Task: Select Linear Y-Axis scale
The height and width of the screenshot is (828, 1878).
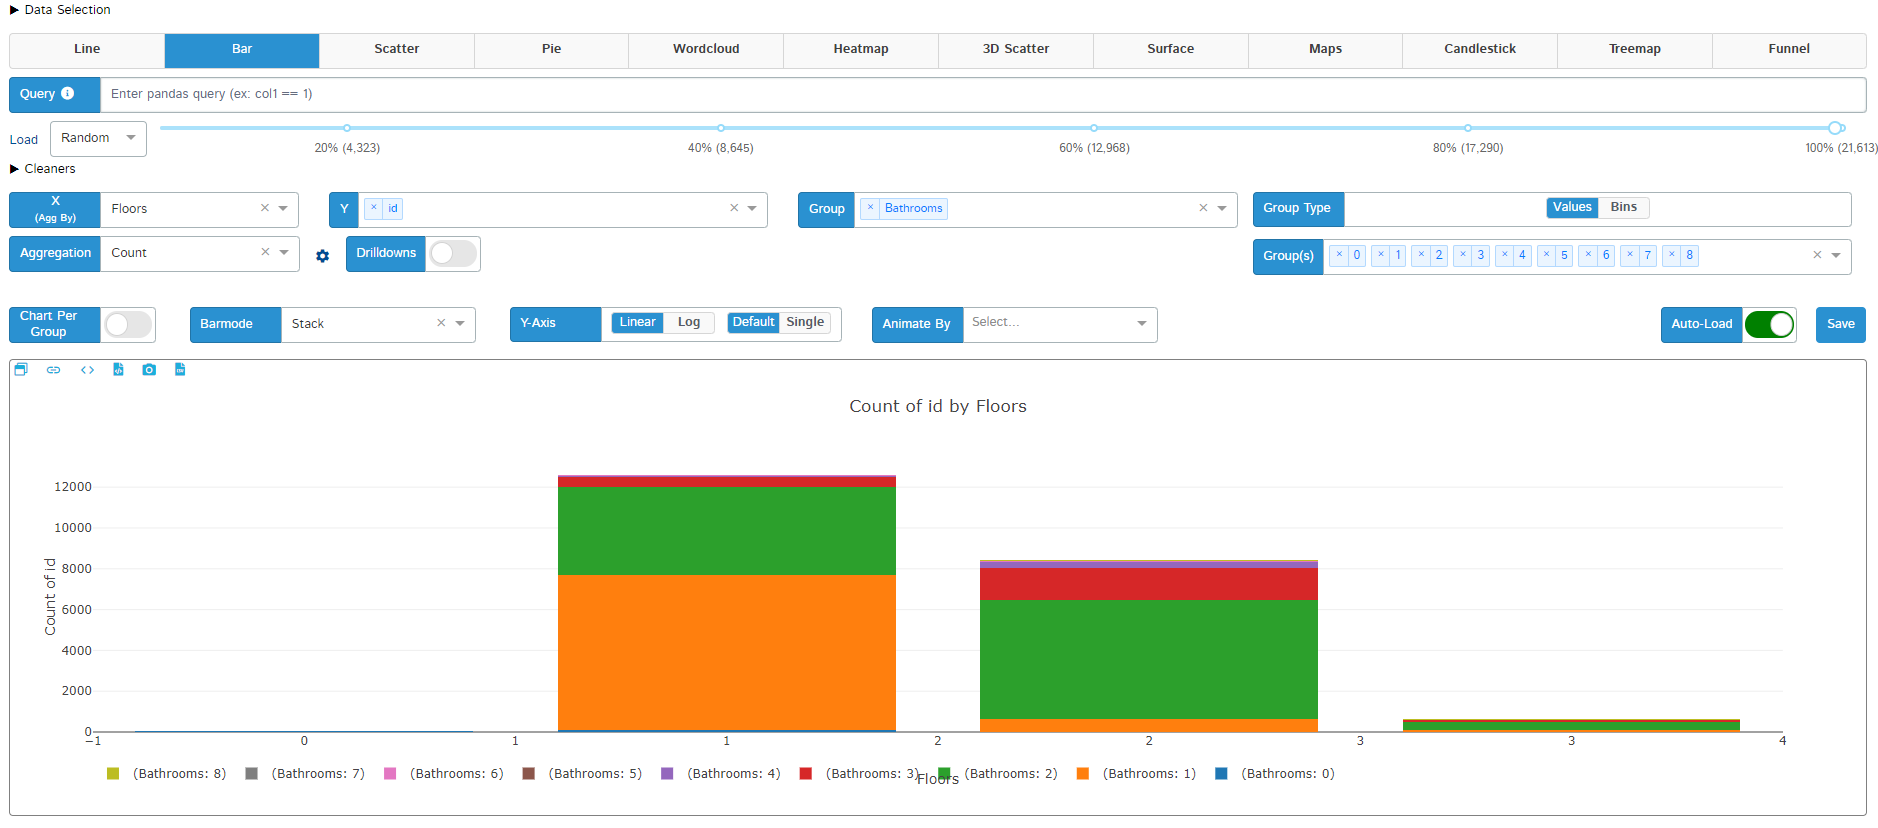Action: [637, 322]
